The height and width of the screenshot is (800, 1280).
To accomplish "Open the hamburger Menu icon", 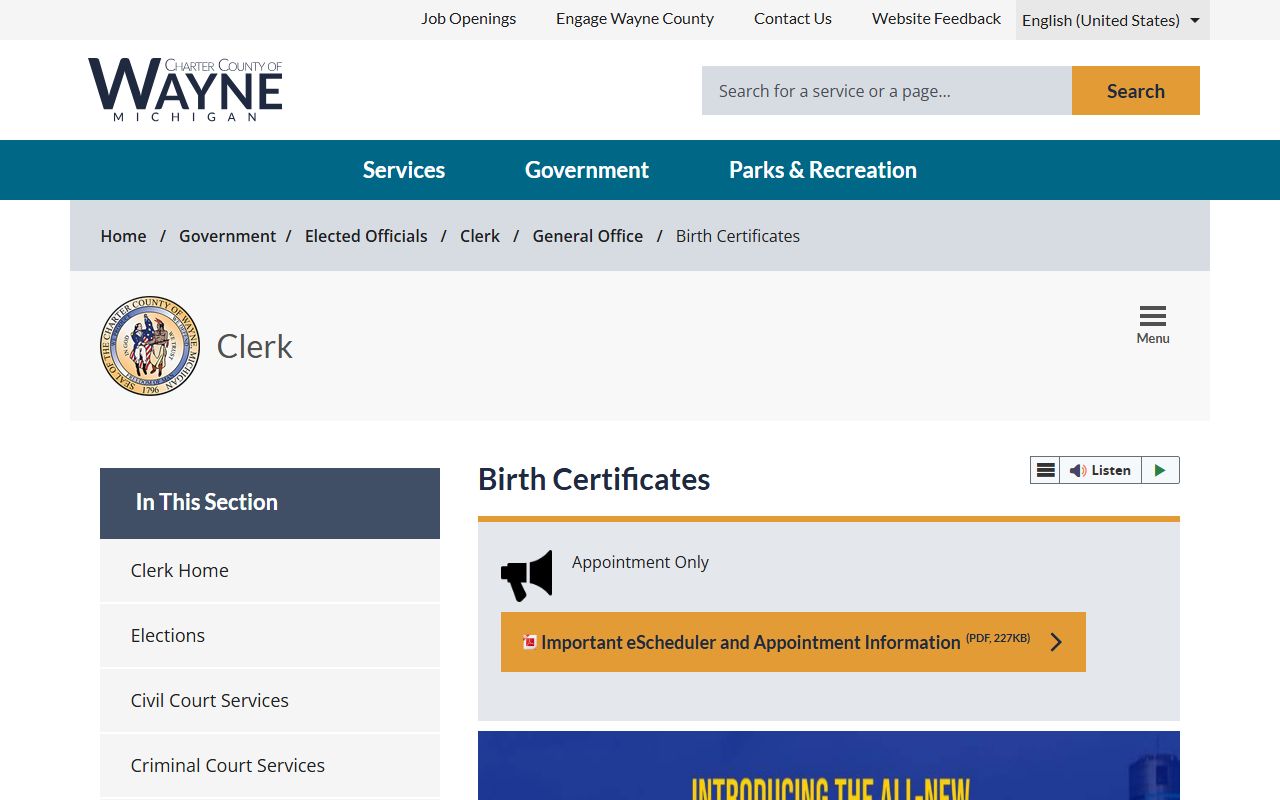I will pos(1153,325).
